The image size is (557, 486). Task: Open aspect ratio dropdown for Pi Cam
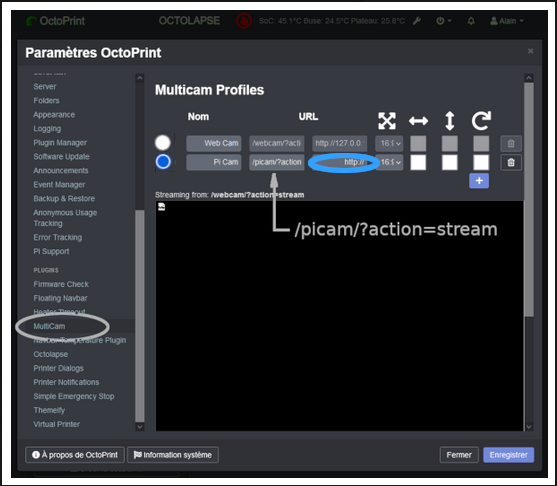click(389, 162)
